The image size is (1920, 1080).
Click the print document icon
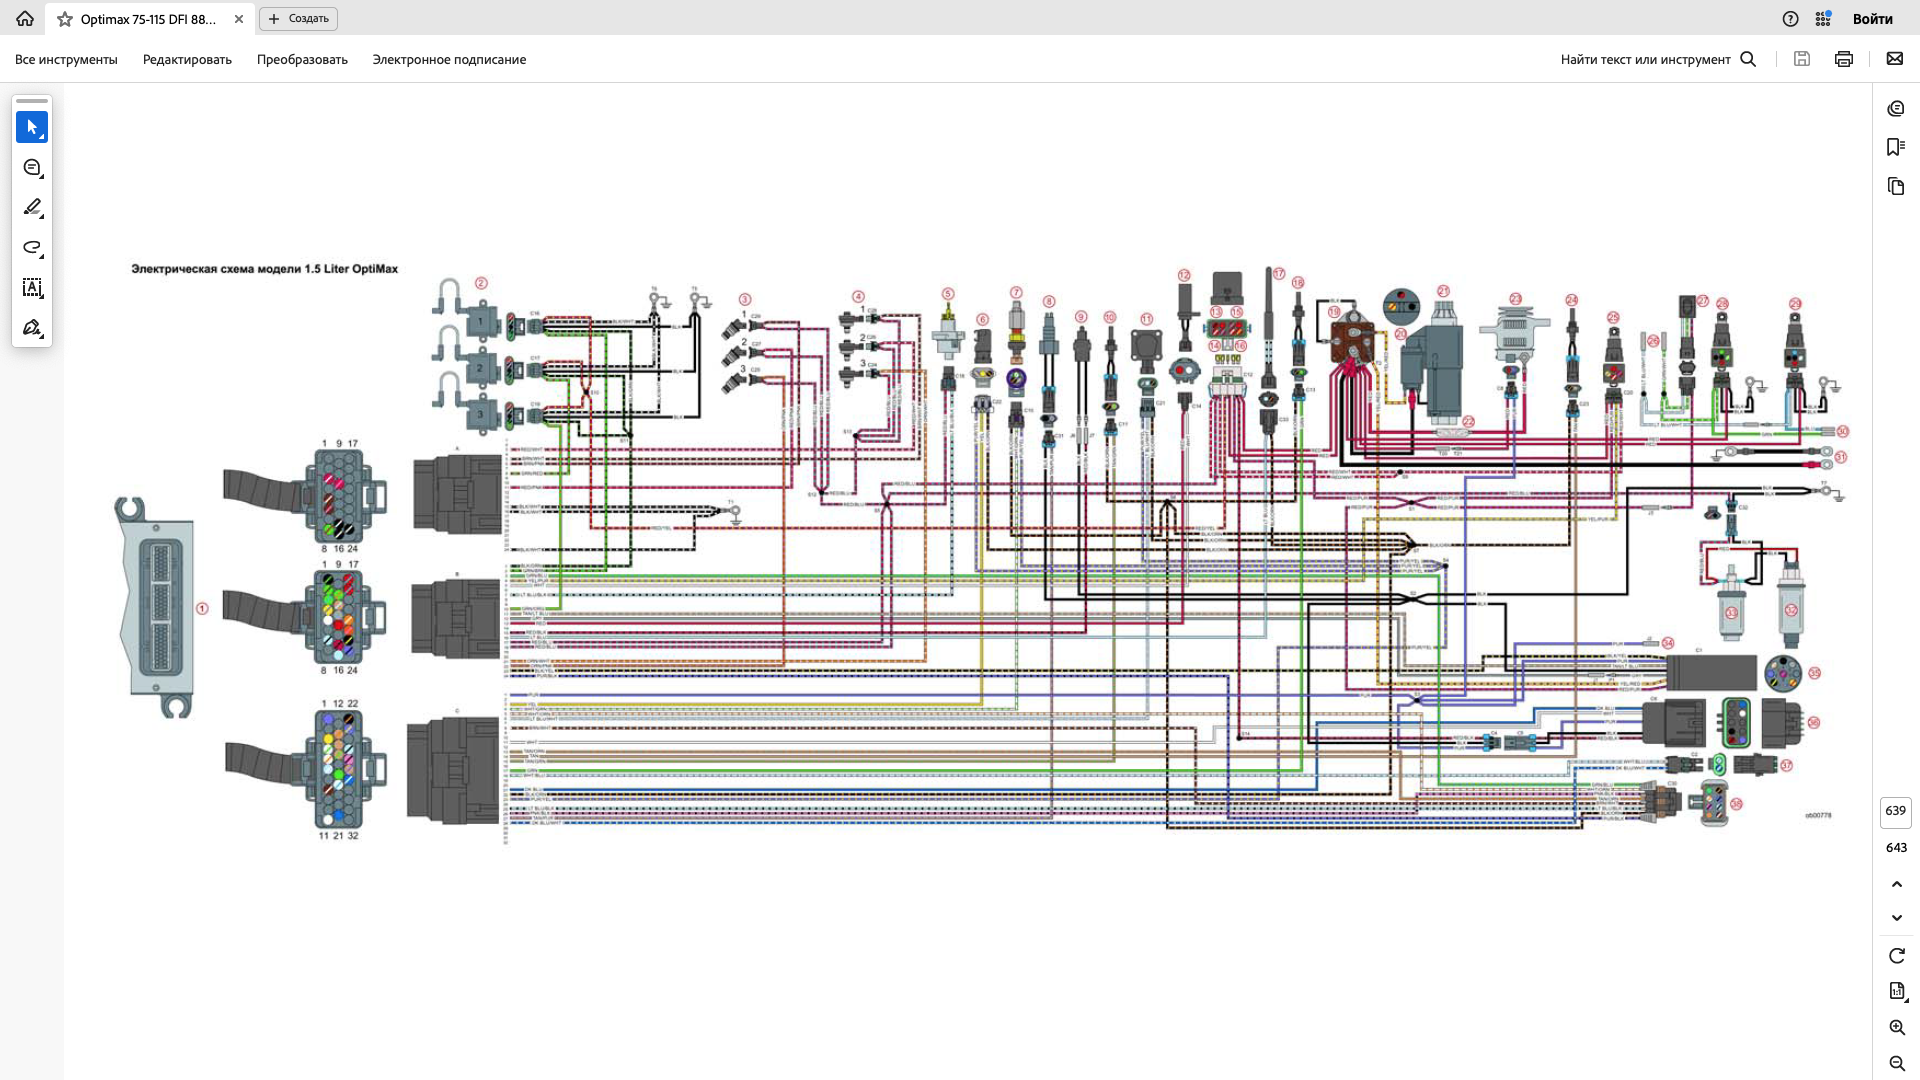click(x=1844, y=59)
